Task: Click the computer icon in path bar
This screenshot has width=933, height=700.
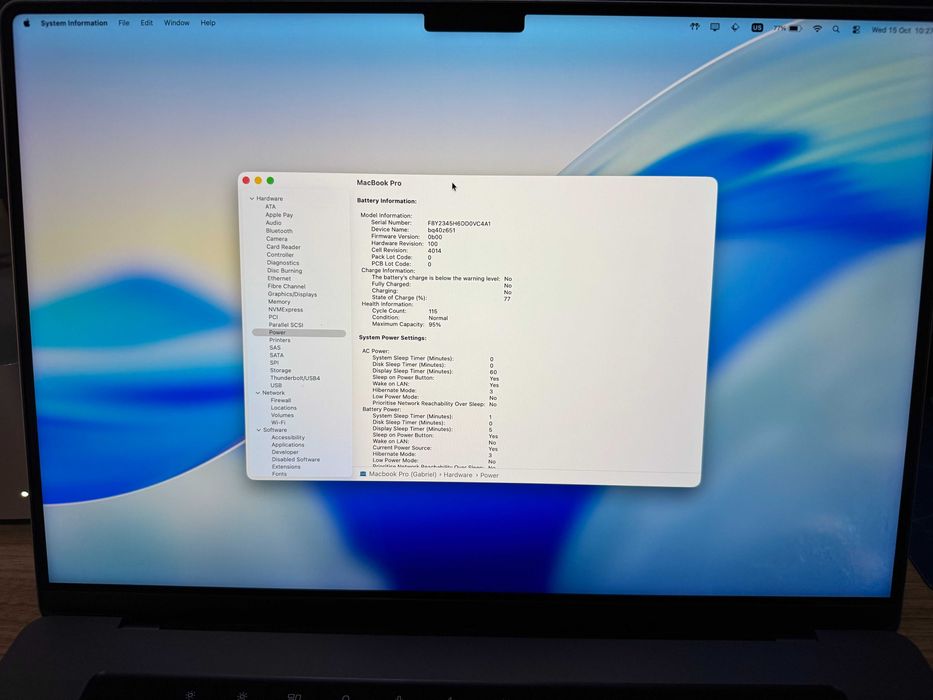Action: 363,474
